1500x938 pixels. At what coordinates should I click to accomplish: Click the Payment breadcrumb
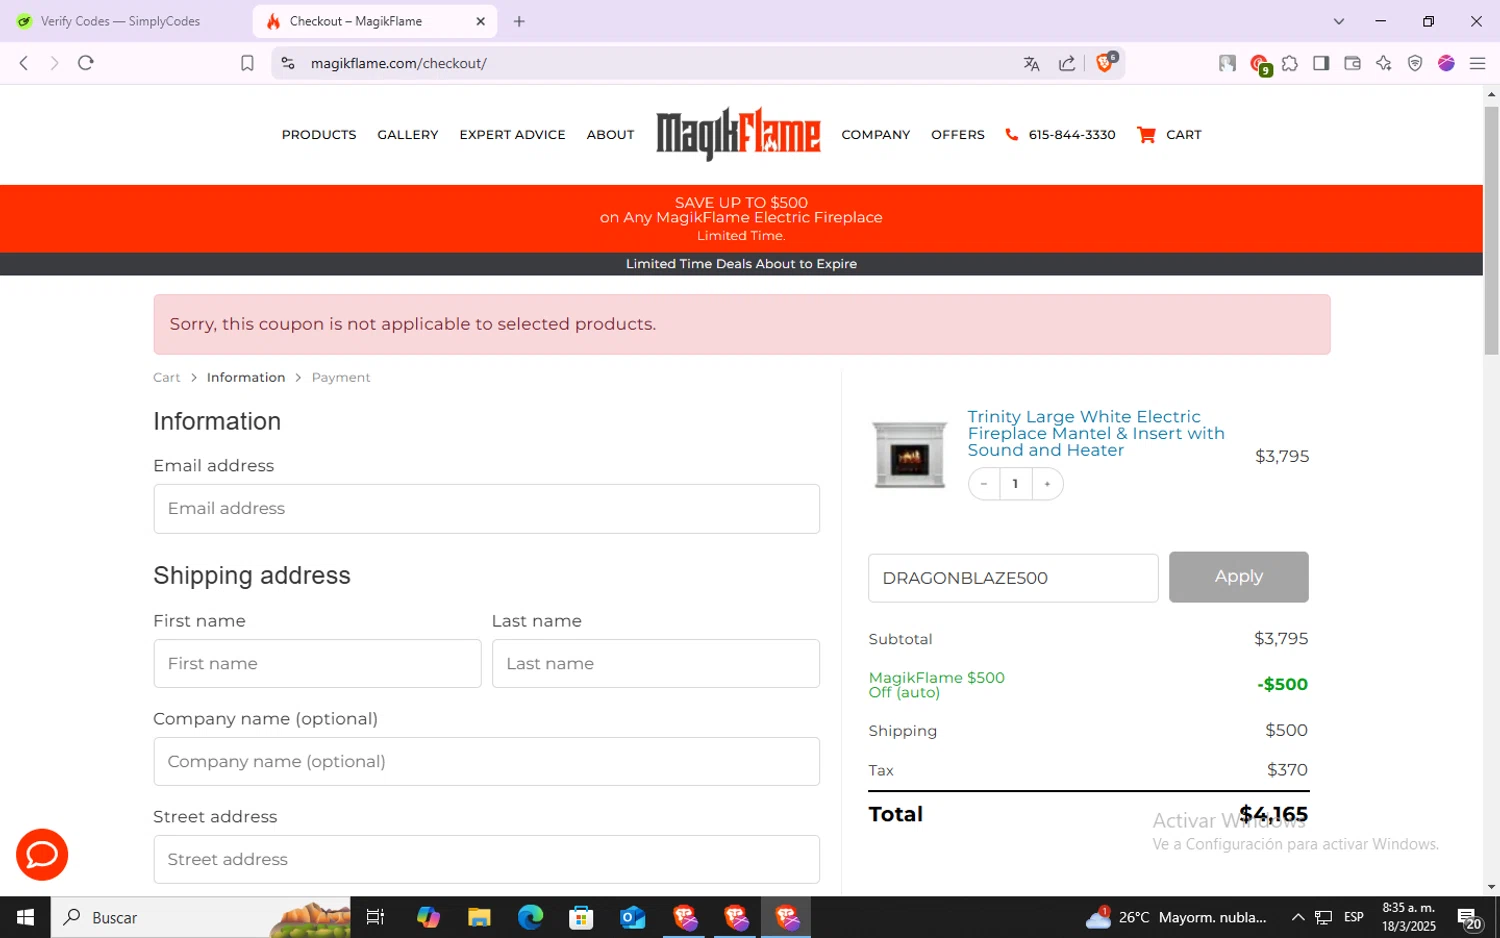point(341,377)
